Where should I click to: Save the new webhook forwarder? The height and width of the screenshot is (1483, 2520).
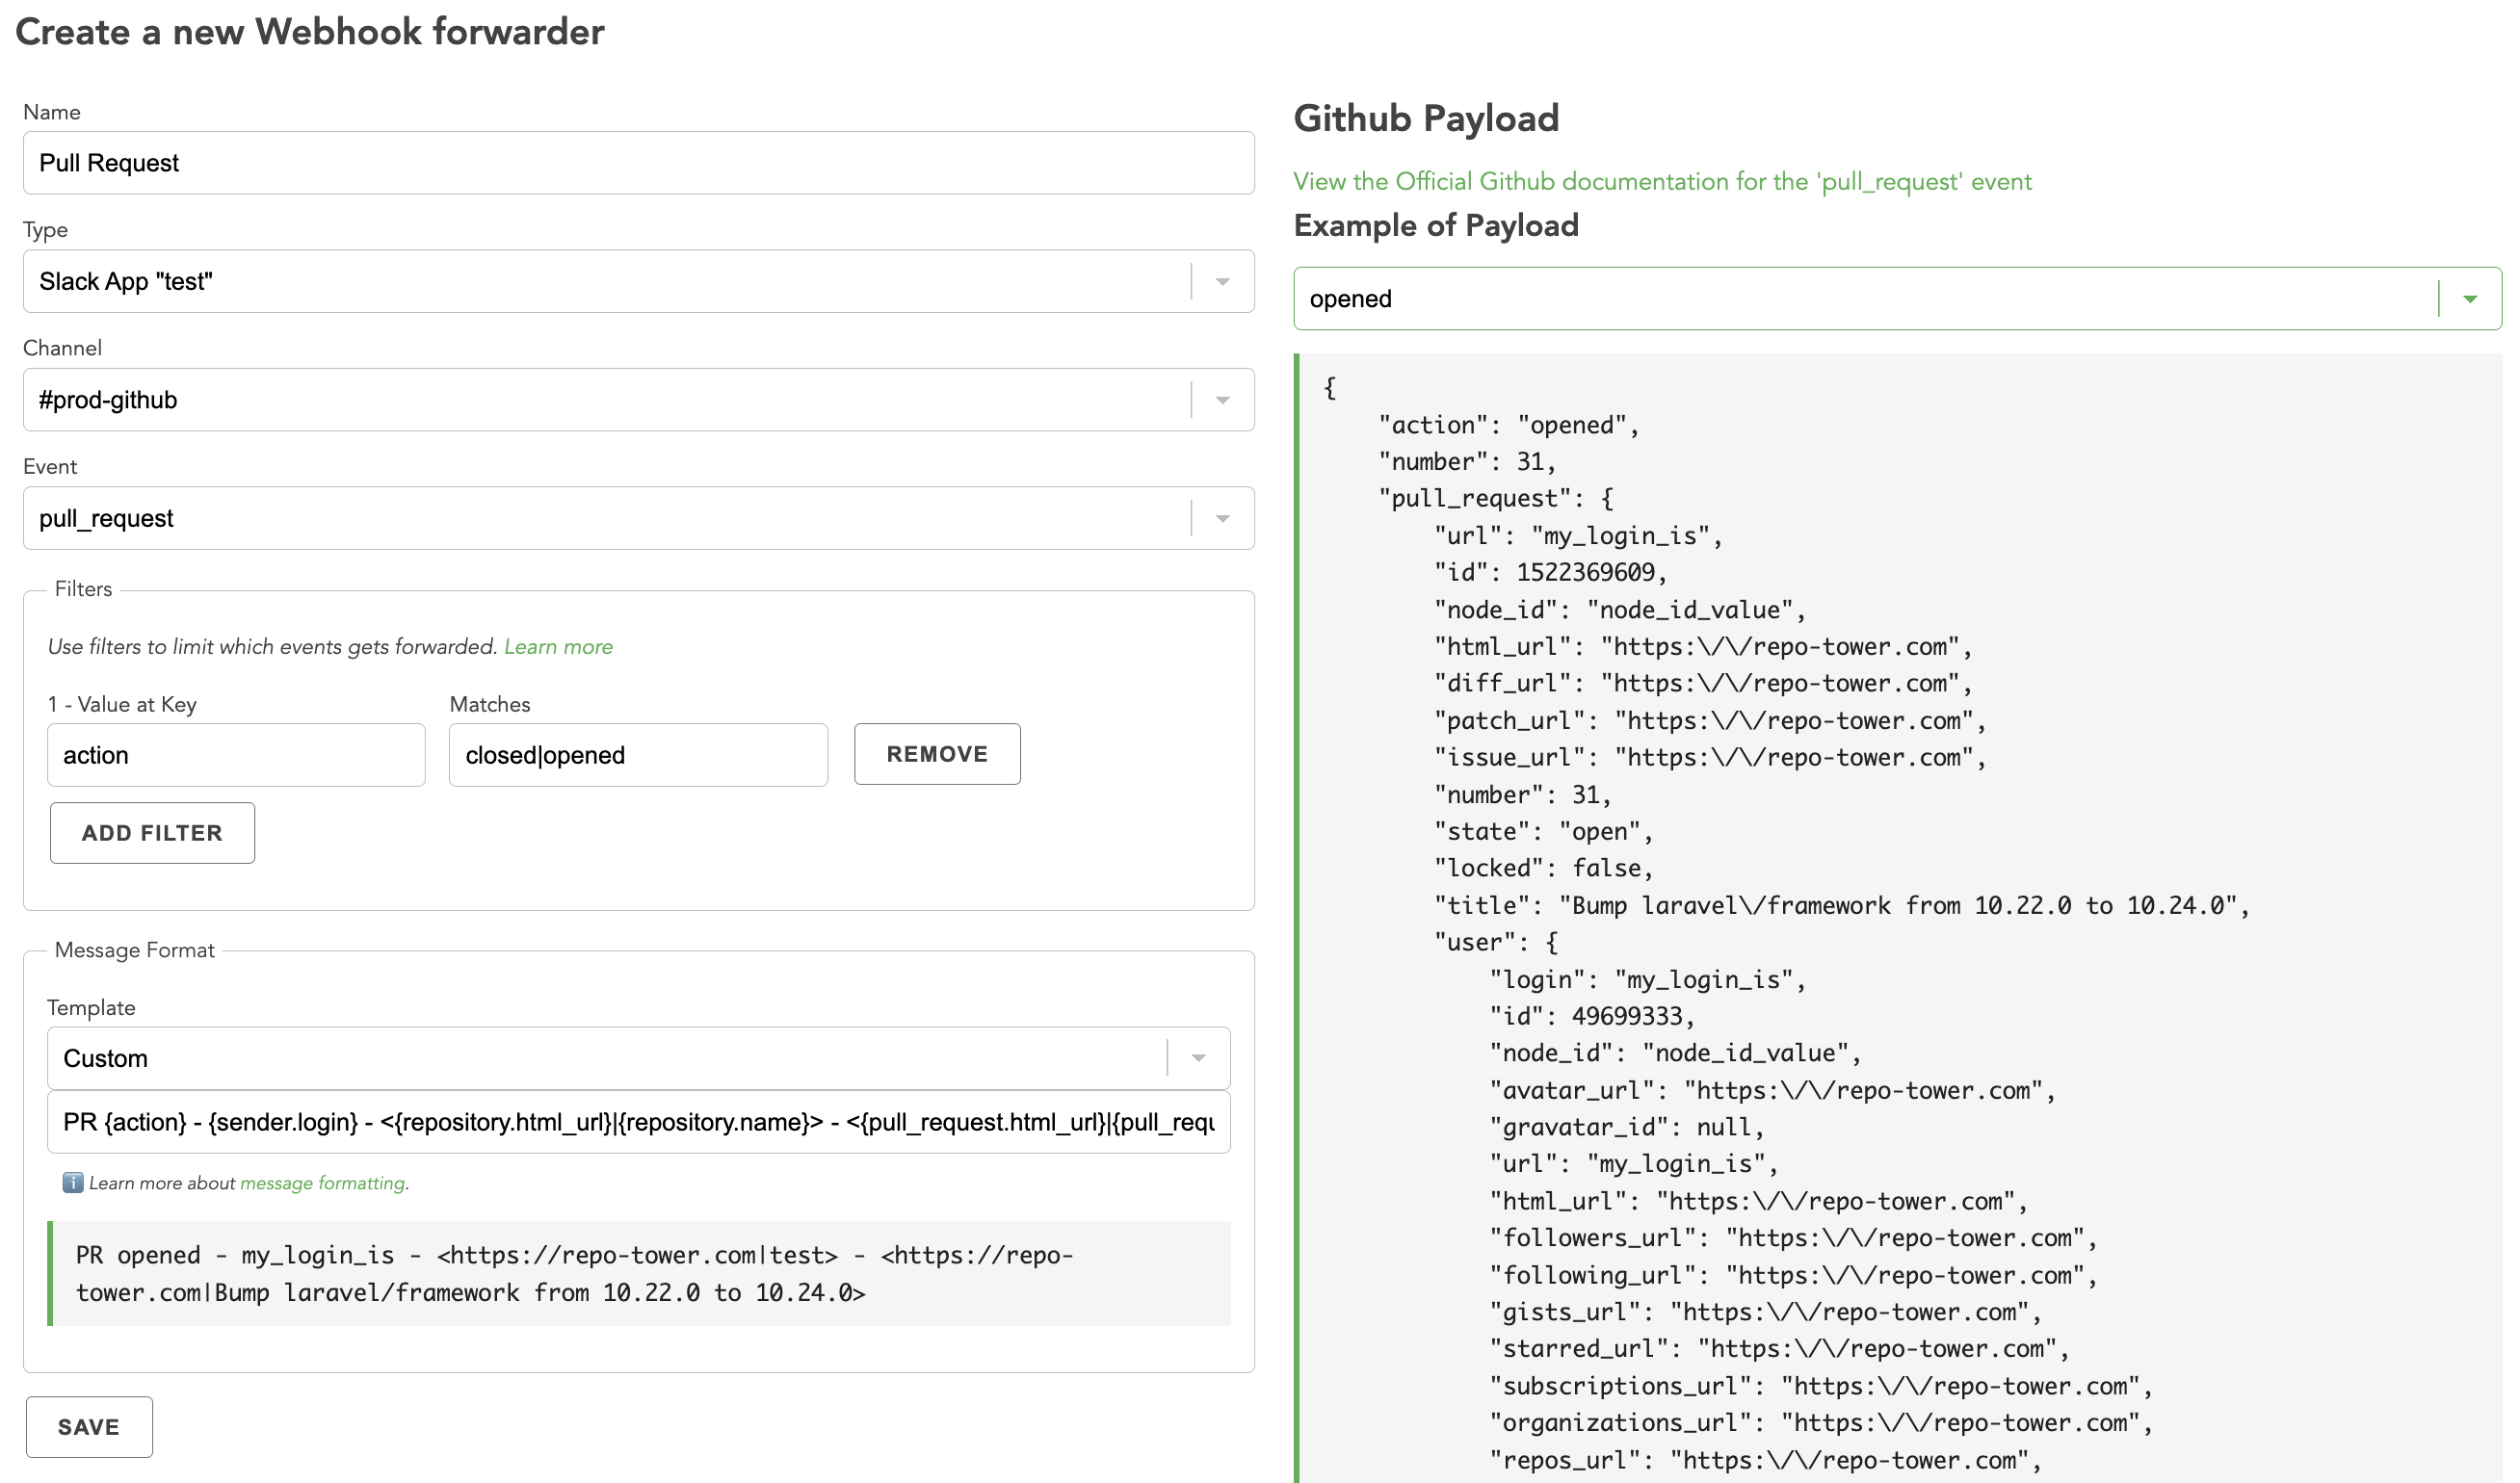click(89, 1427)
